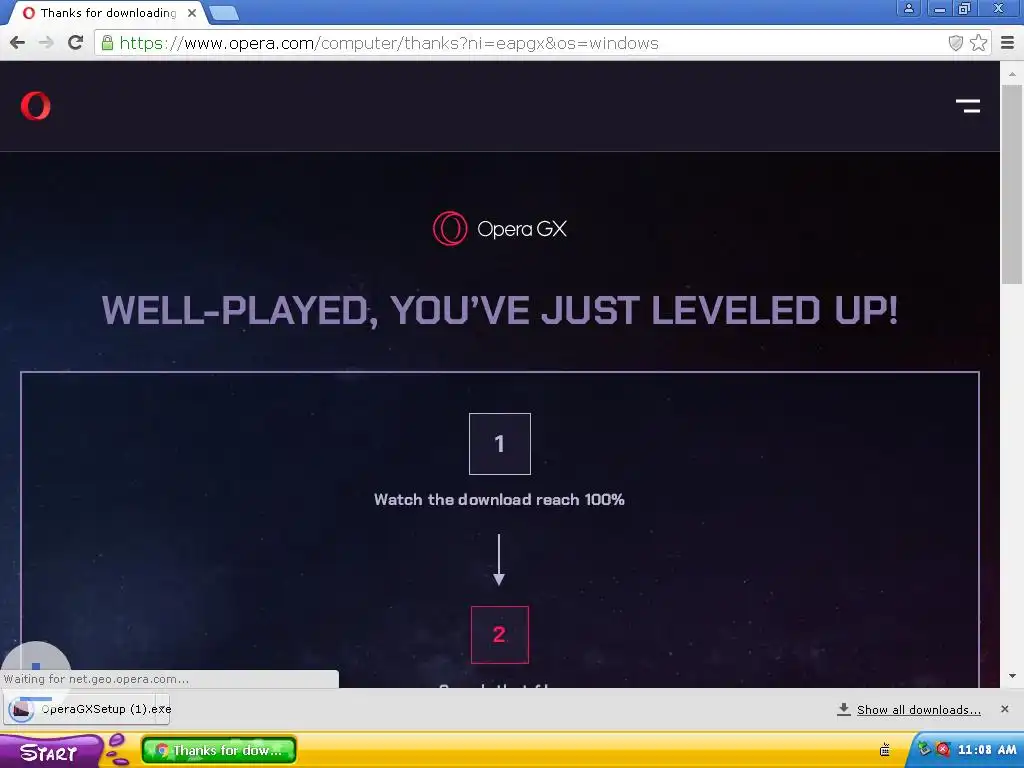Click the green network tray icon
The width and height of the screenshot is (1024, 768).
(x=924, y=750)
